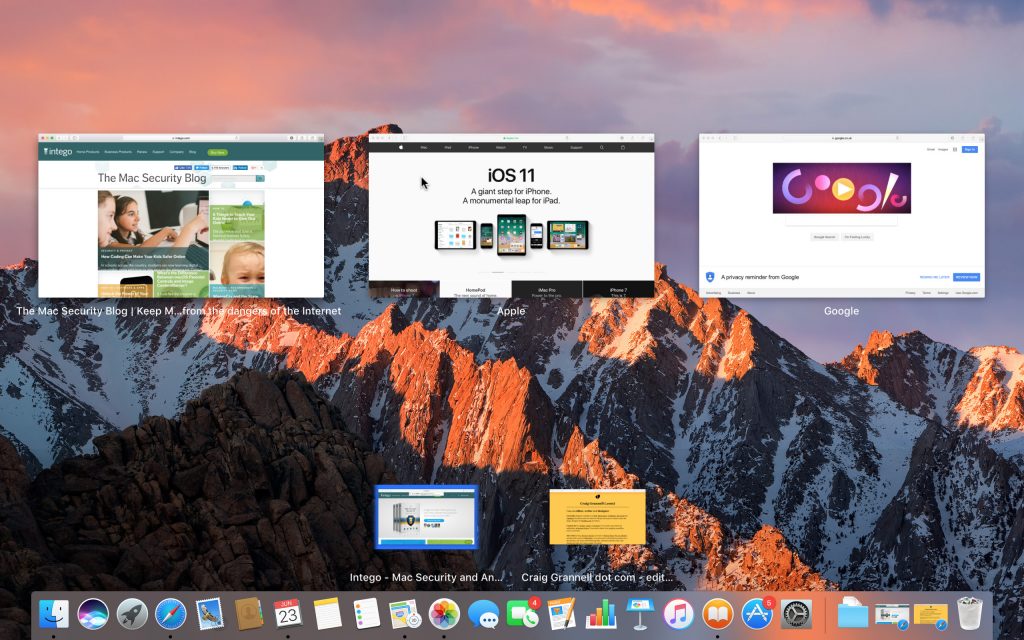Click HomePod tile in Apple window
This screenshot has width=1024, height=640.
click(x=475, y=289)
